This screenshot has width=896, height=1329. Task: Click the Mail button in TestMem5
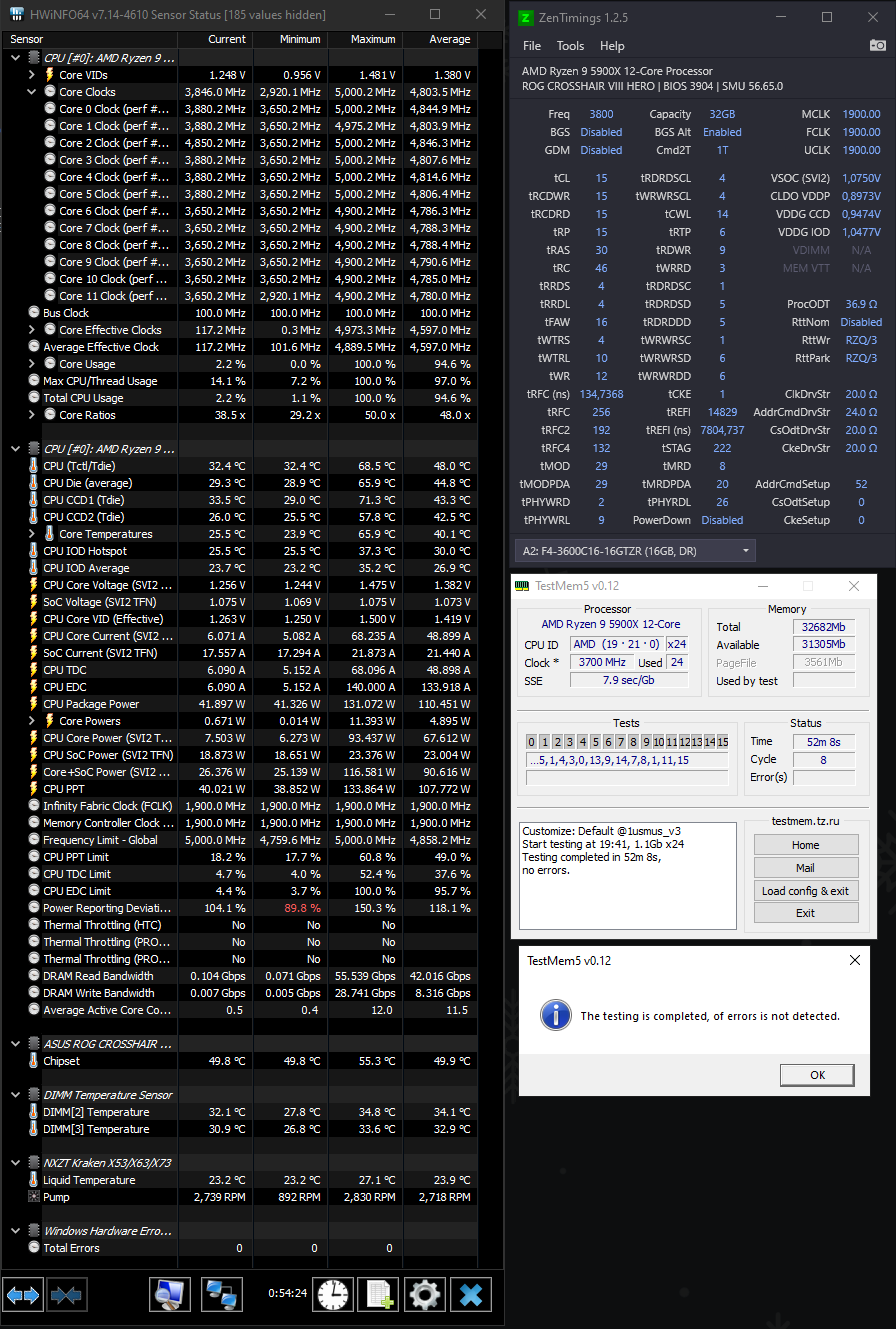806,868
